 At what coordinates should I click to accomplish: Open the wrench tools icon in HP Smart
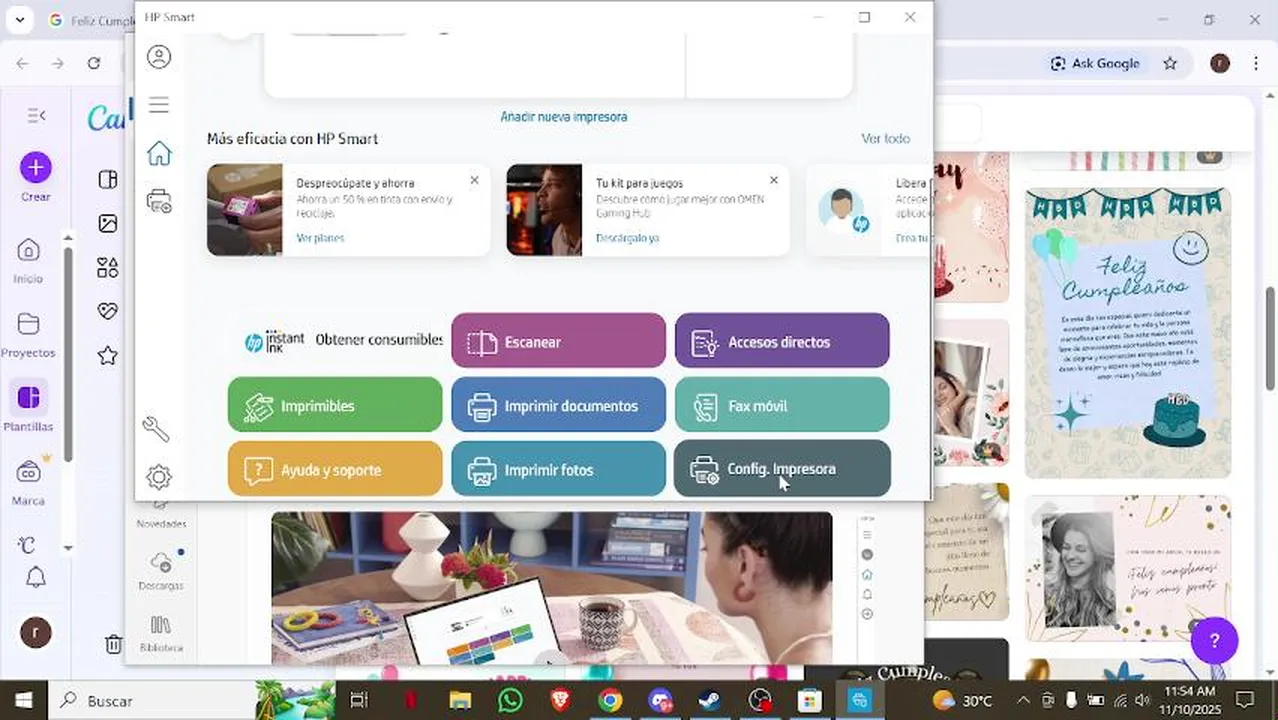(x=156, y=429)
